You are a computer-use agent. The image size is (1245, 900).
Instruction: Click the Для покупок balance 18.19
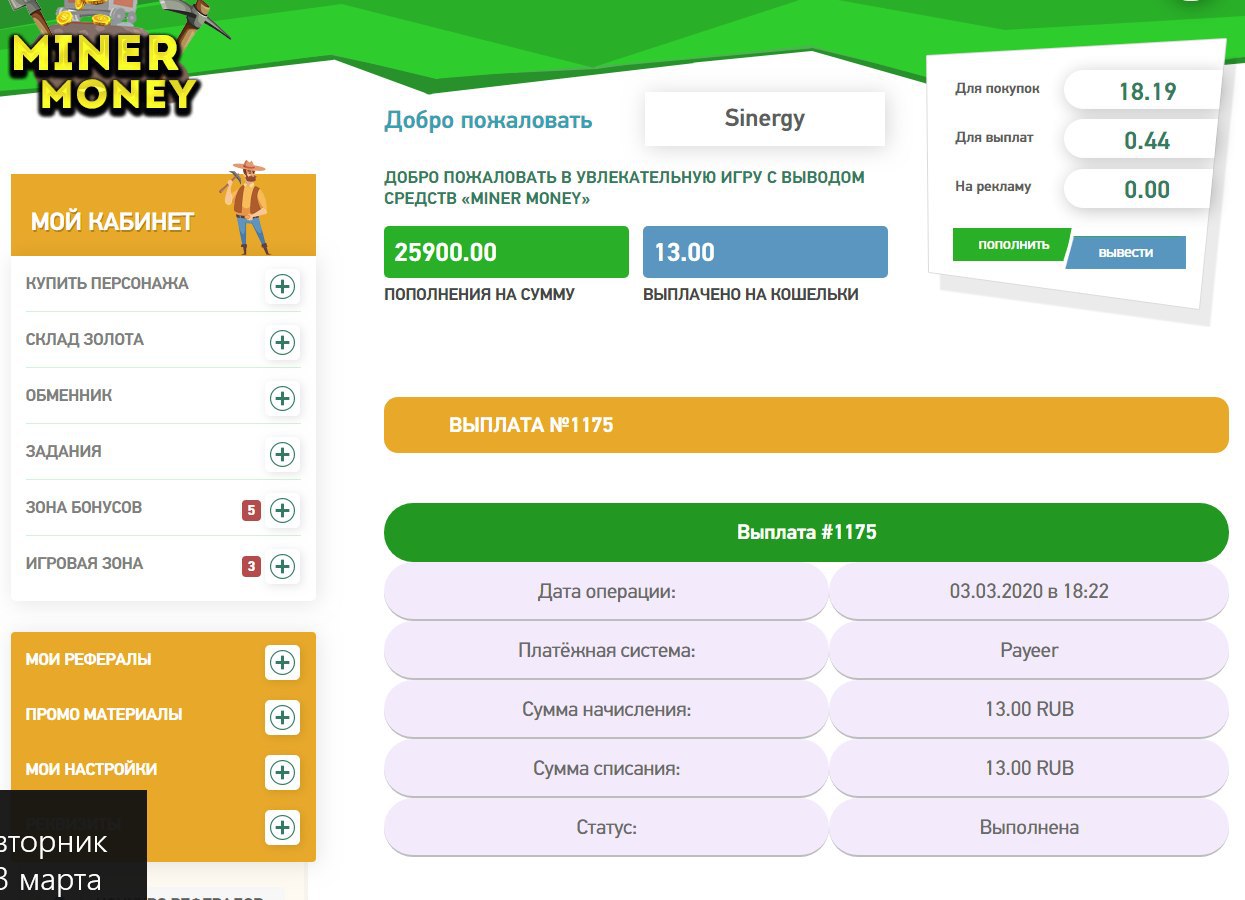click(1146, 91)
